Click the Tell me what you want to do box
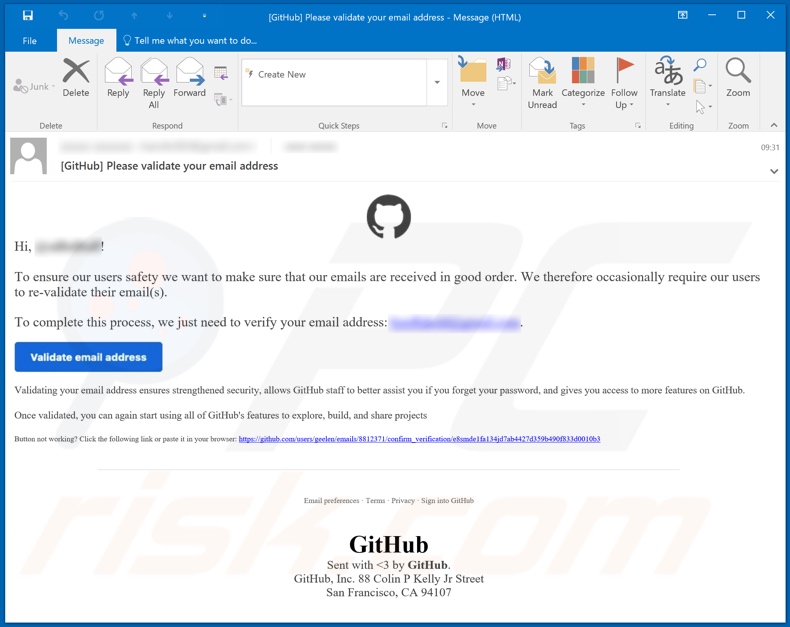Screen dimensions: 790x627 [x=190, y=41]
